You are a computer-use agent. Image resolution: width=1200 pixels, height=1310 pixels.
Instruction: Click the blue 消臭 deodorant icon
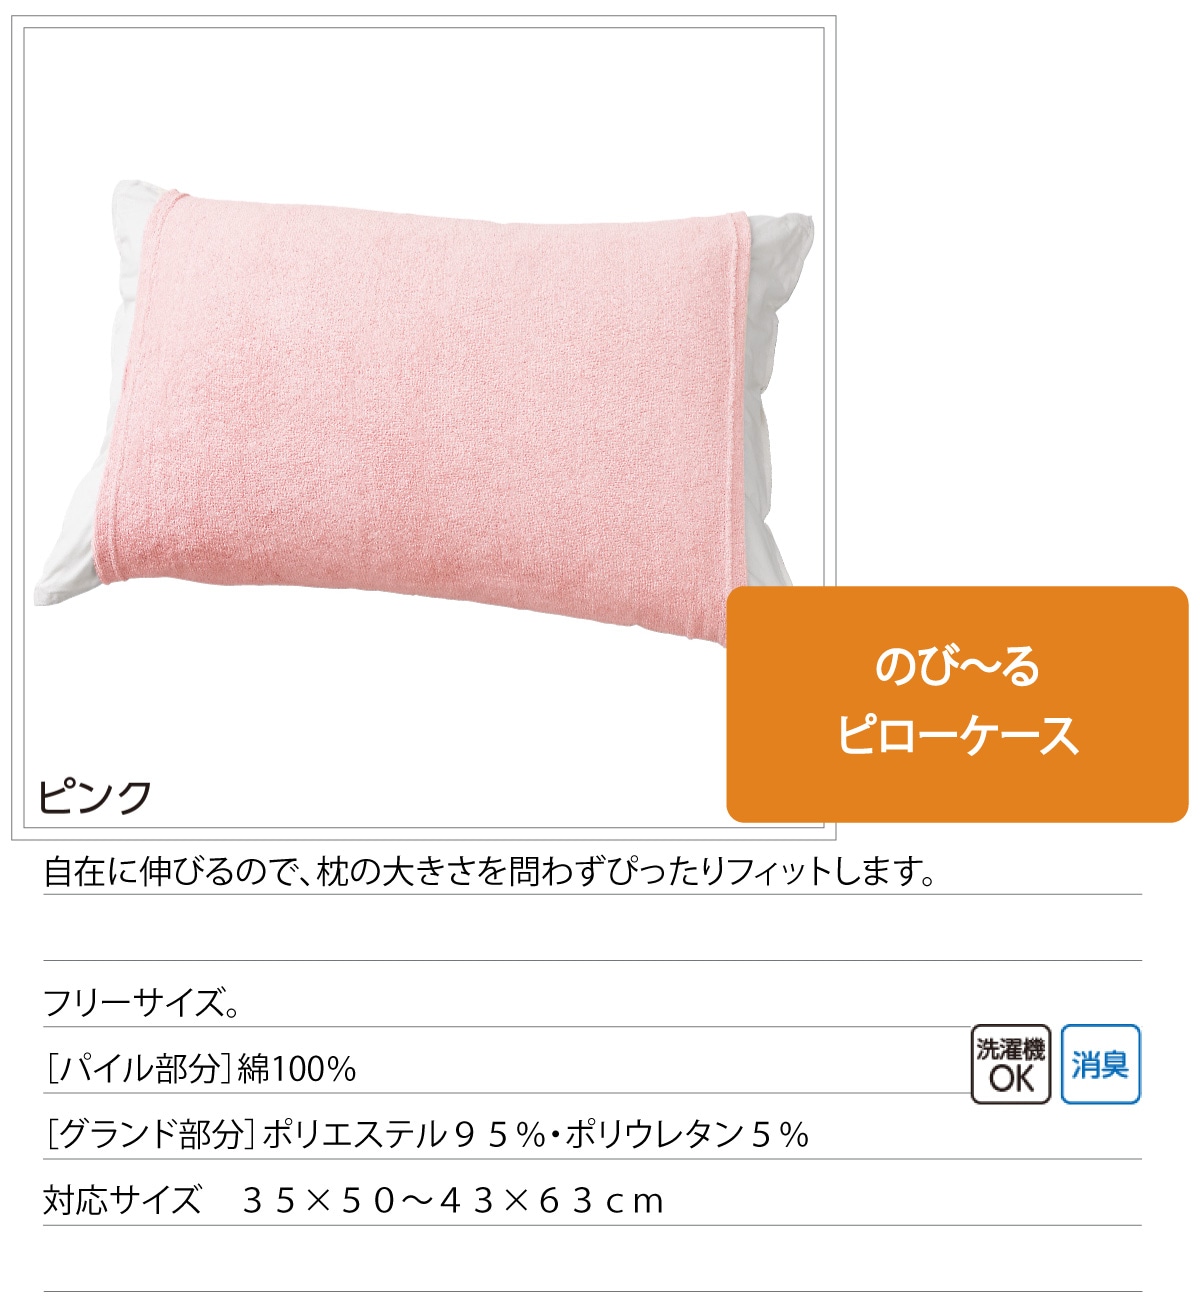point(1100,1065)
